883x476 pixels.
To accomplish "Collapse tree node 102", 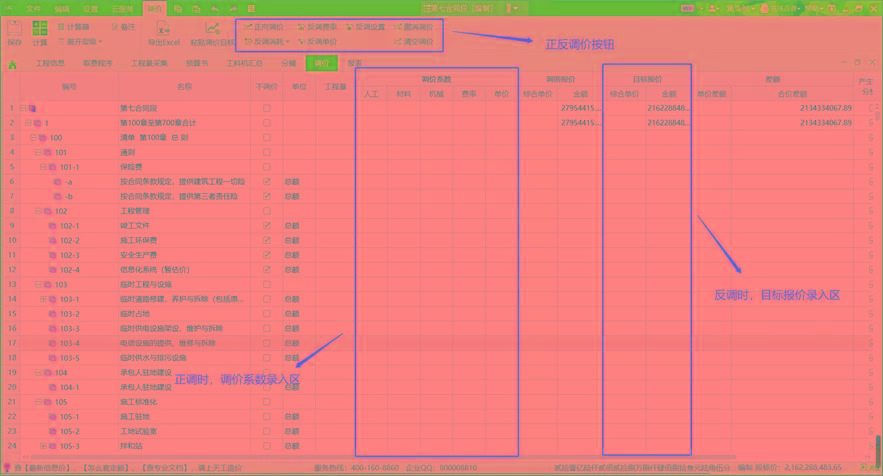I will (x=38, y=211).
